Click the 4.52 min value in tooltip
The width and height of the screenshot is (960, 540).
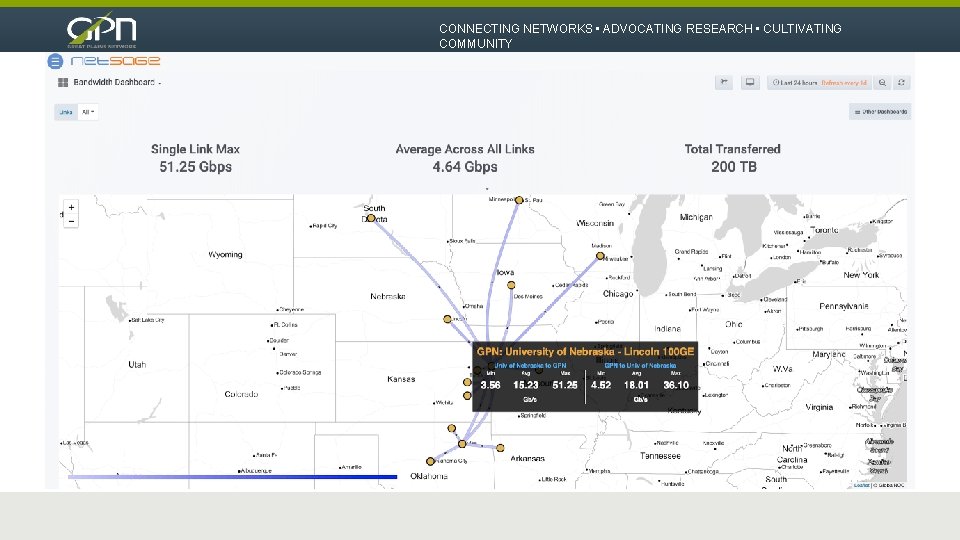tap(601, 385)
